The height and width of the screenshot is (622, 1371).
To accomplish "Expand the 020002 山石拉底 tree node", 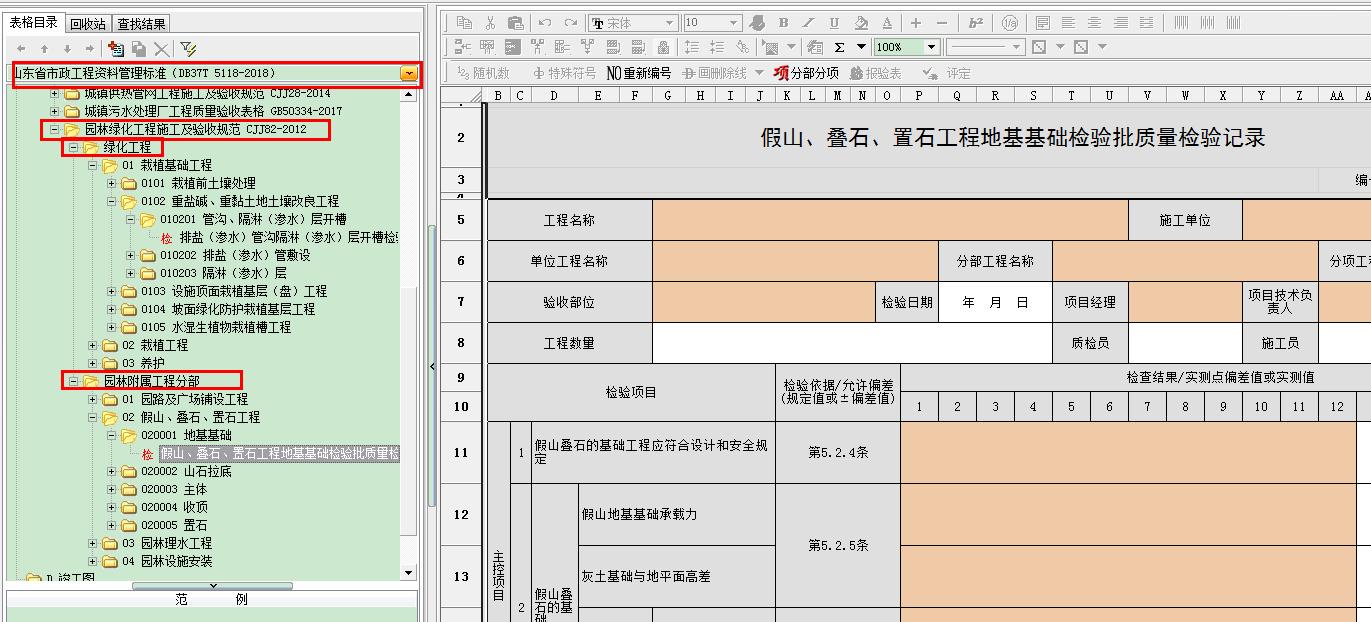I will click(112, 471).
